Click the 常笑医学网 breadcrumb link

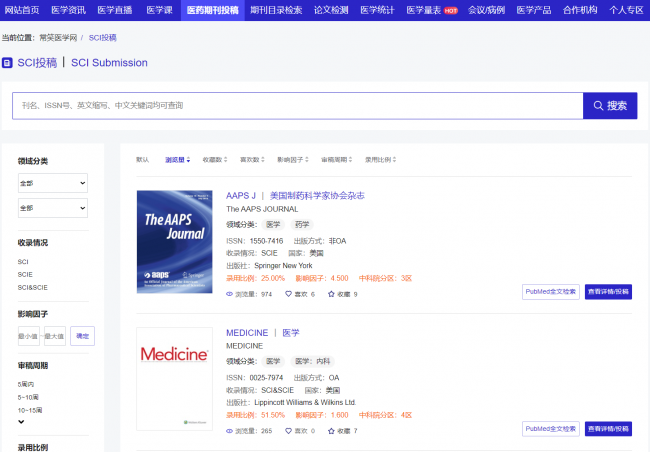(x=58, y=38)
